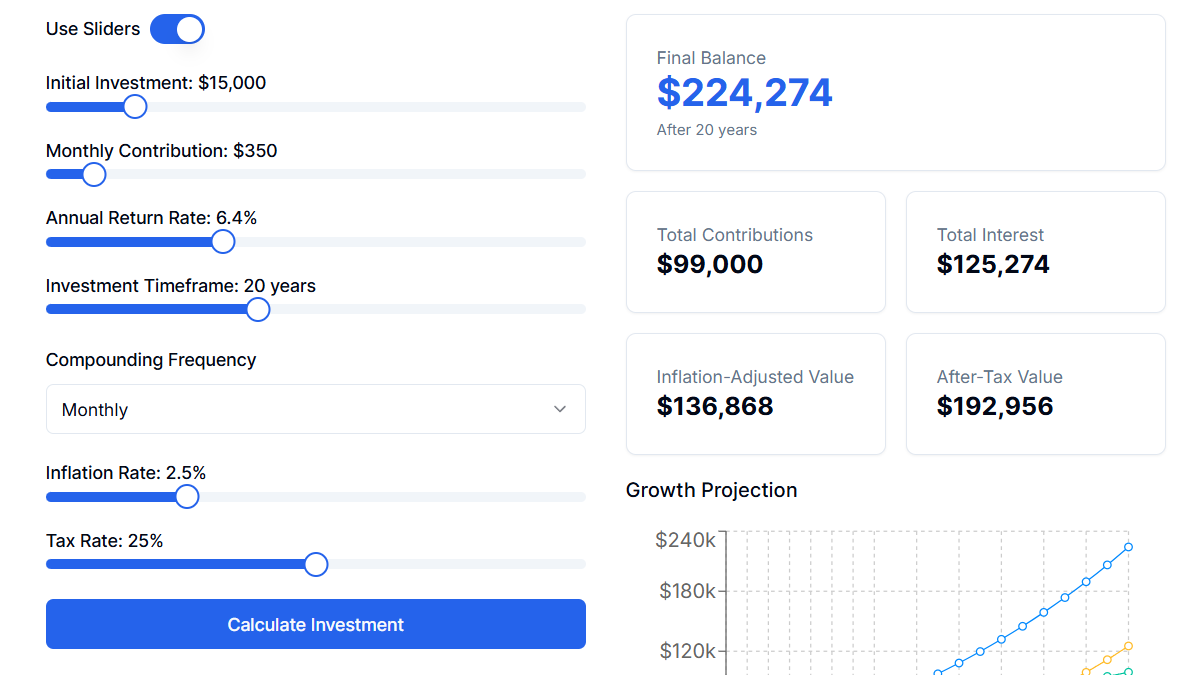Click the Calculate Investment button

click(x=315, y=623)
